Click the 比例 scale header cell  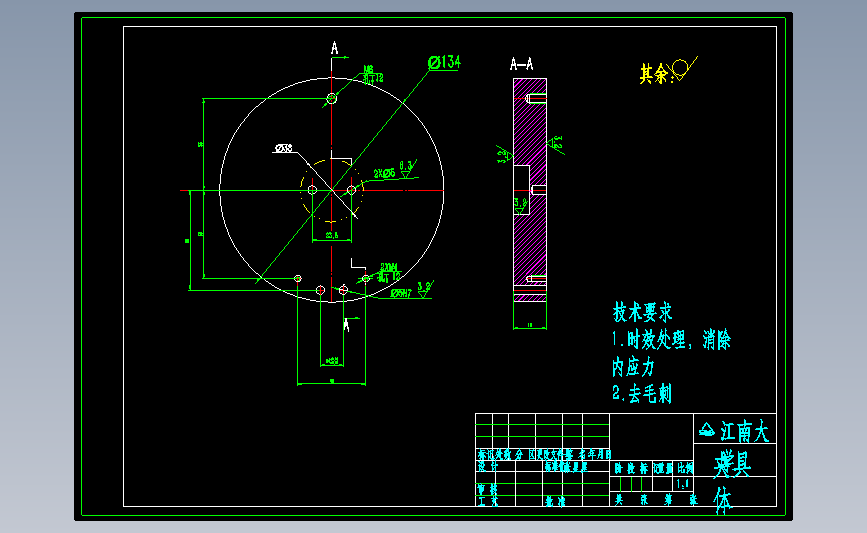coord(685,468)
